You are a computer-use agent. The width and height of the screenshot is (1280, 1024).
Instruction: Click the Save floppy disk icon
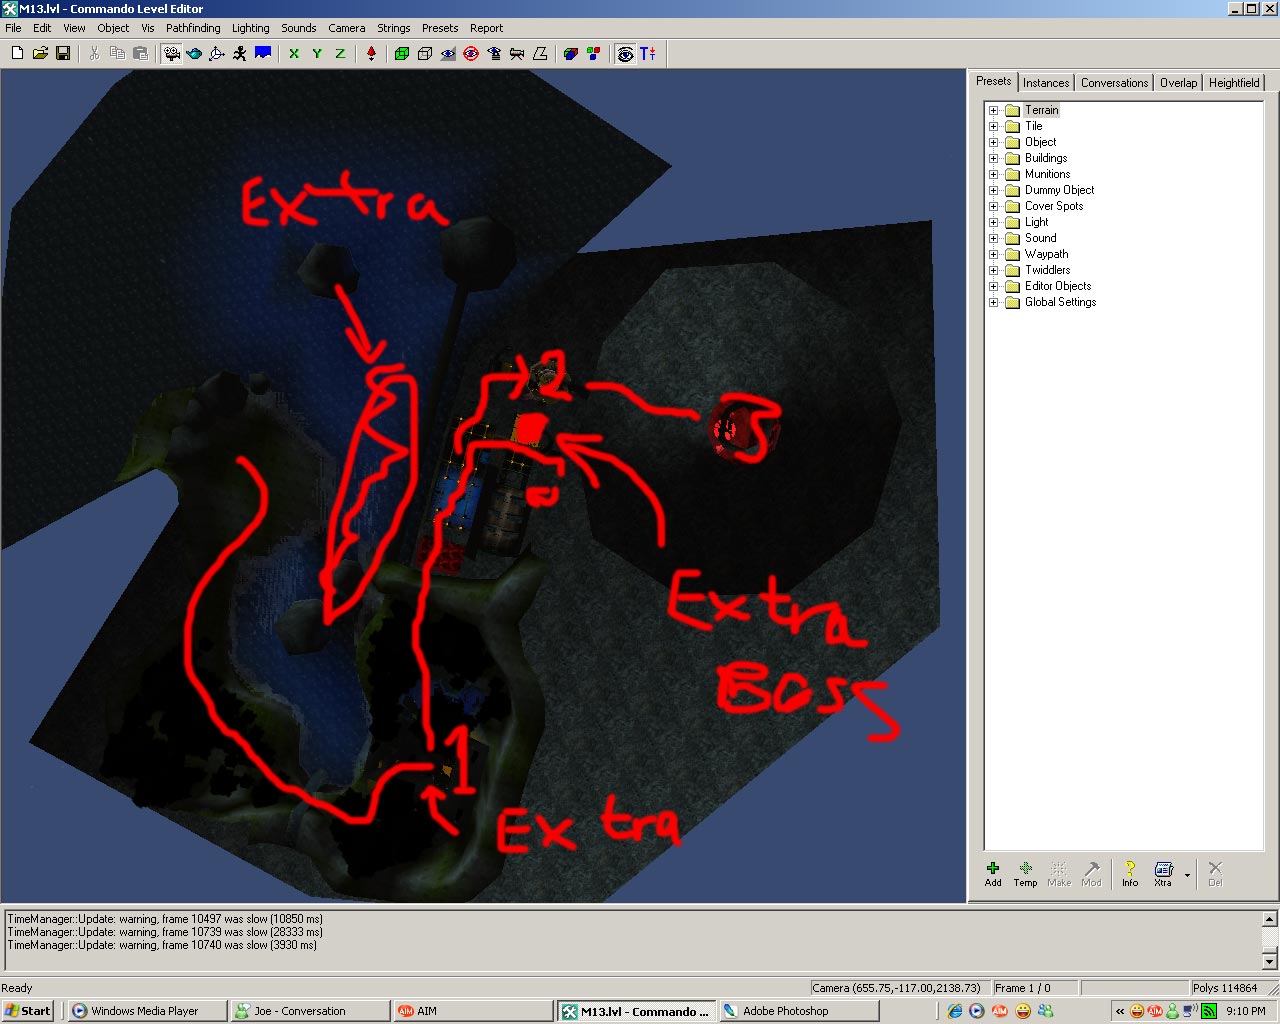click(63, 54)
